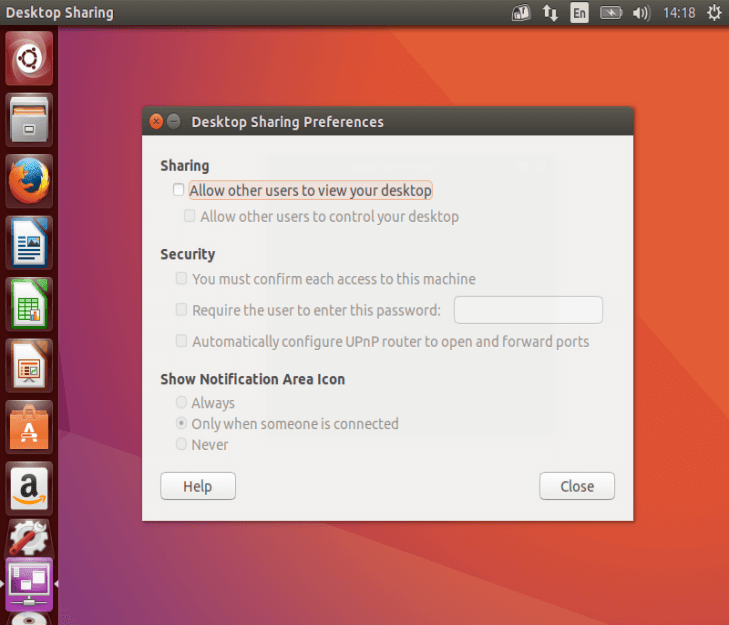This screenshot has width=729, height=625.
Task: Open Amazon launcher icon
Action: [x=29, y=488]
